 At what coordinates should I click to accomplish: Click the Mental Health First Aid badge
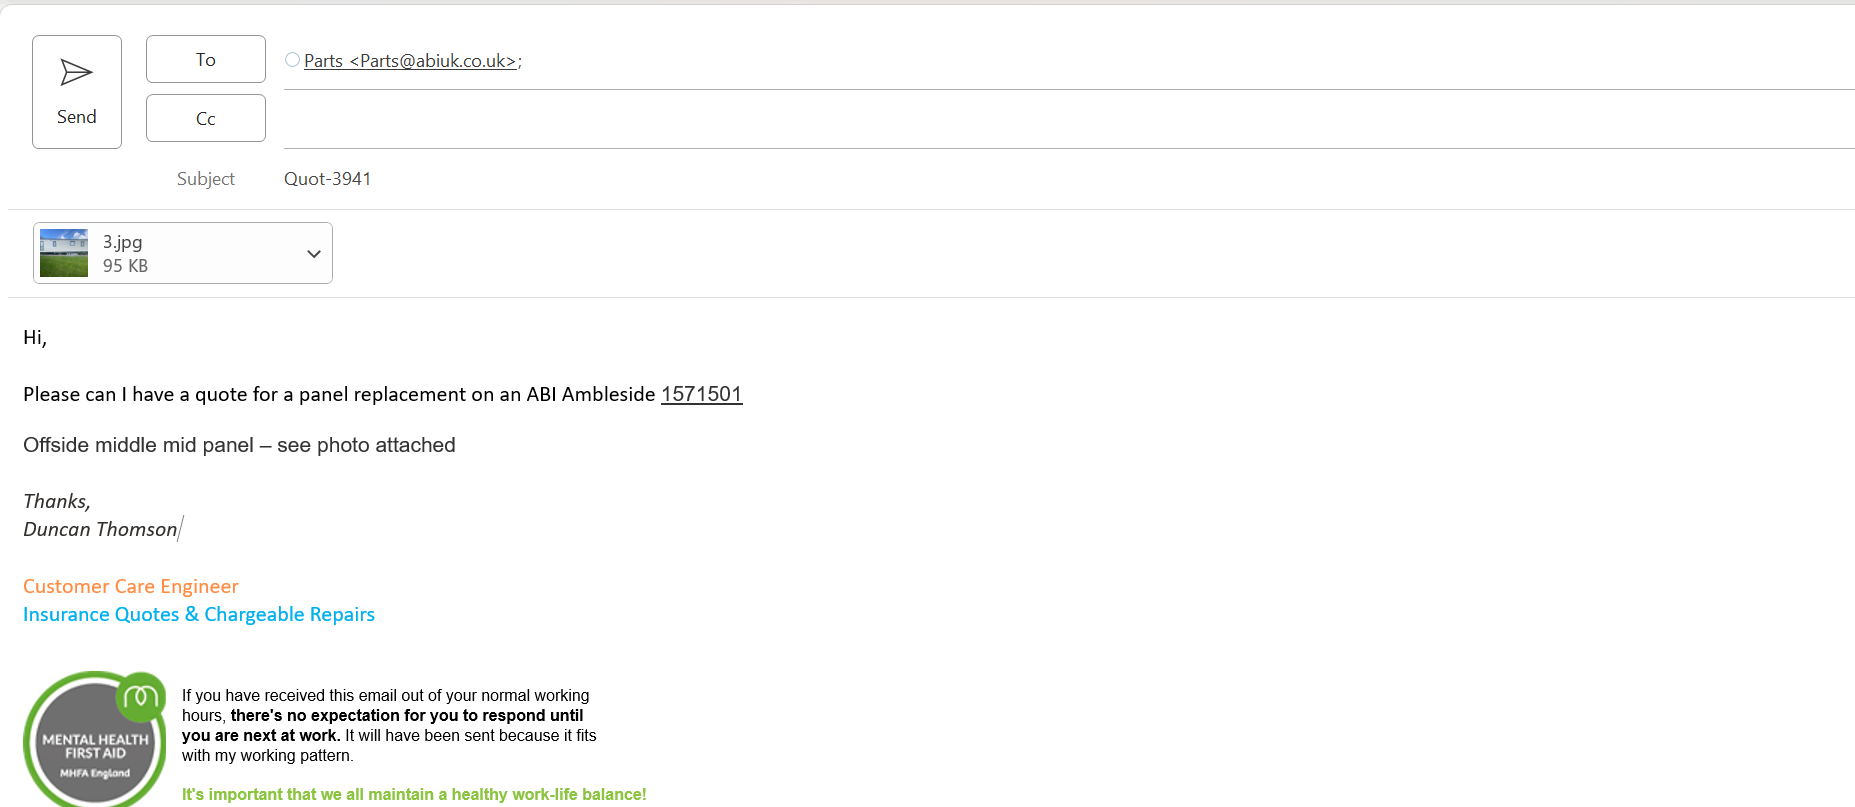tap(94, 740)
